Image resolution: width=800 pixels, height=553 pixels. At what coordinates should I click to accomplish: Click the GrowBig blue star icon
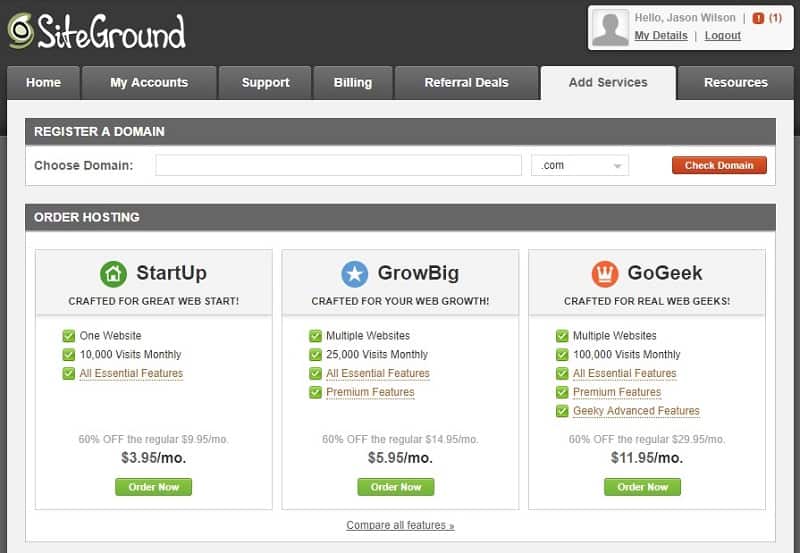355,274
